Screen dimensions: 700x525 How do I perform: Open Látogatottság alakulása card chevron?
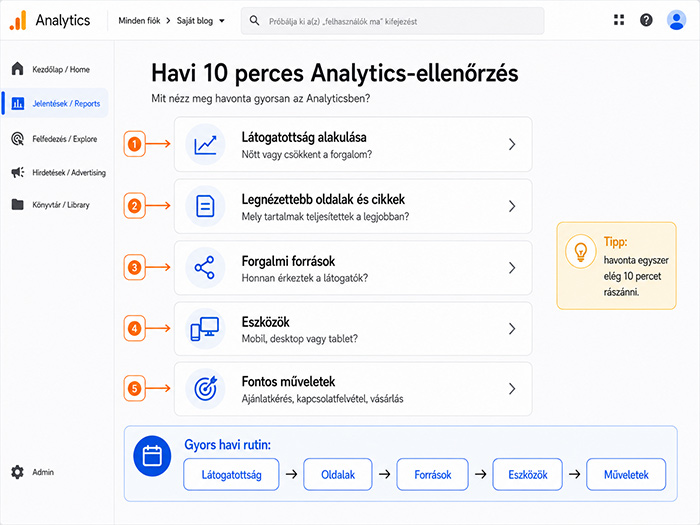point(512,144)
